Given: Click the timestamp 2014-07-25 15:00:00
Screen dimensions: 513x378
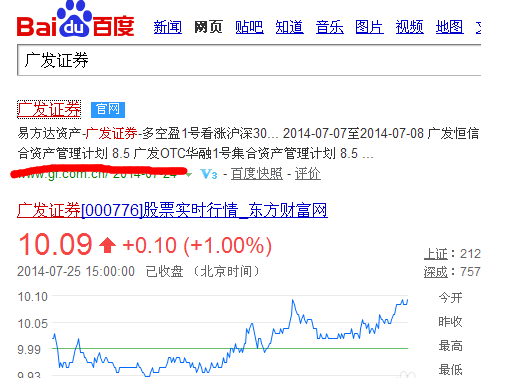Looking at the screenshot, I should 76,272.
